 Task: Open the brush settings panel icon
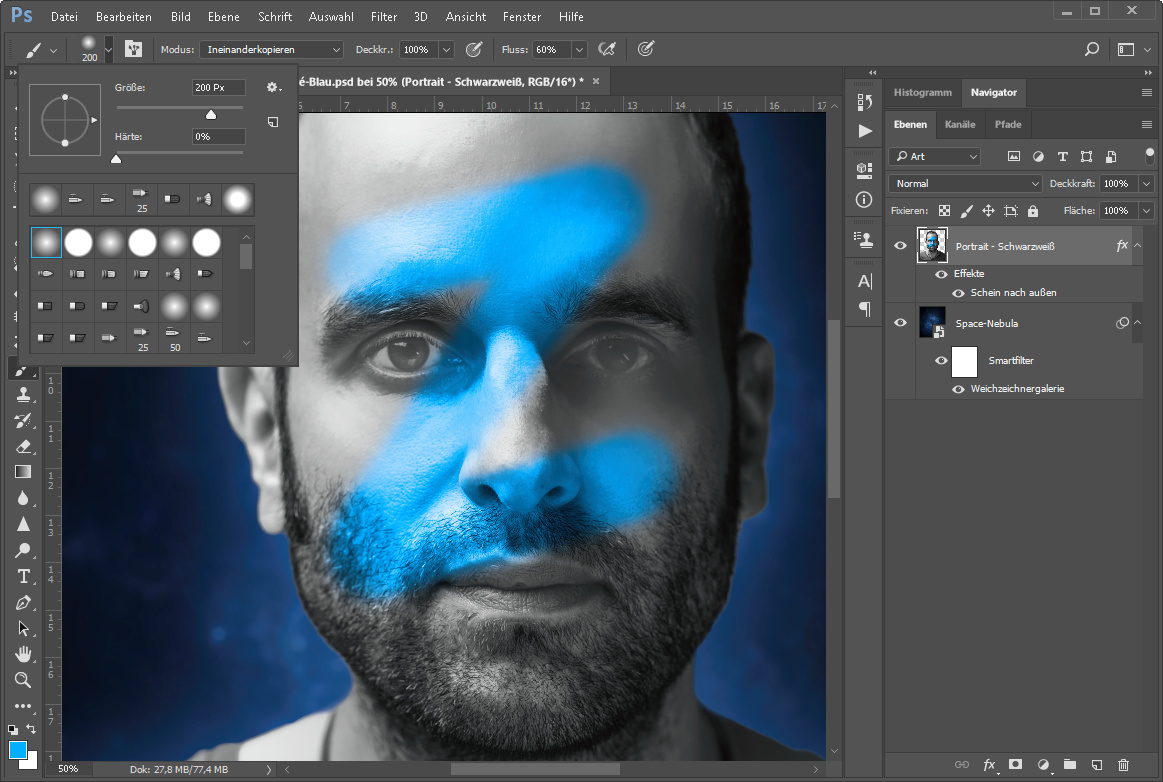click(x=133, y=49)
